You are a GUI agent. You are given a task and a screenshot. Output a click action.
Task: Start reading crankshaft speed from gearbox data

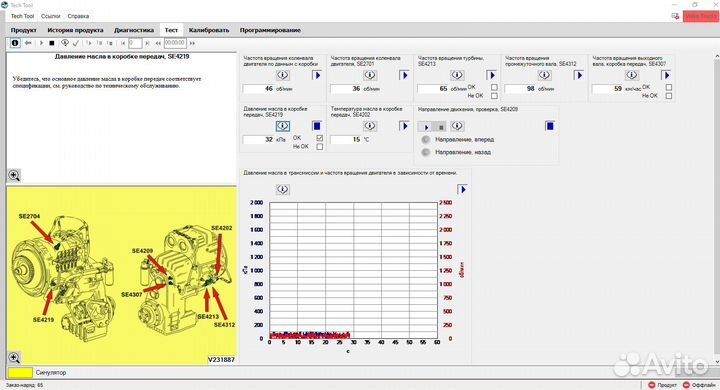[317, 75]
